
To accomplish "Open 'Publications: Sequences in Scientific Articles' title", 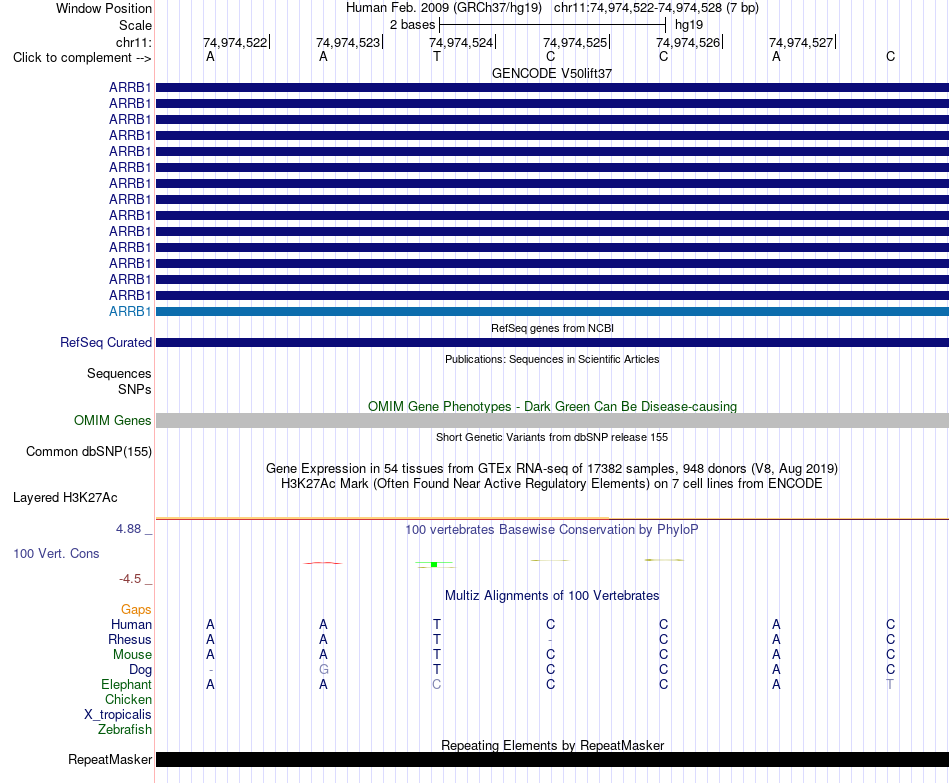I will [552, 359].
